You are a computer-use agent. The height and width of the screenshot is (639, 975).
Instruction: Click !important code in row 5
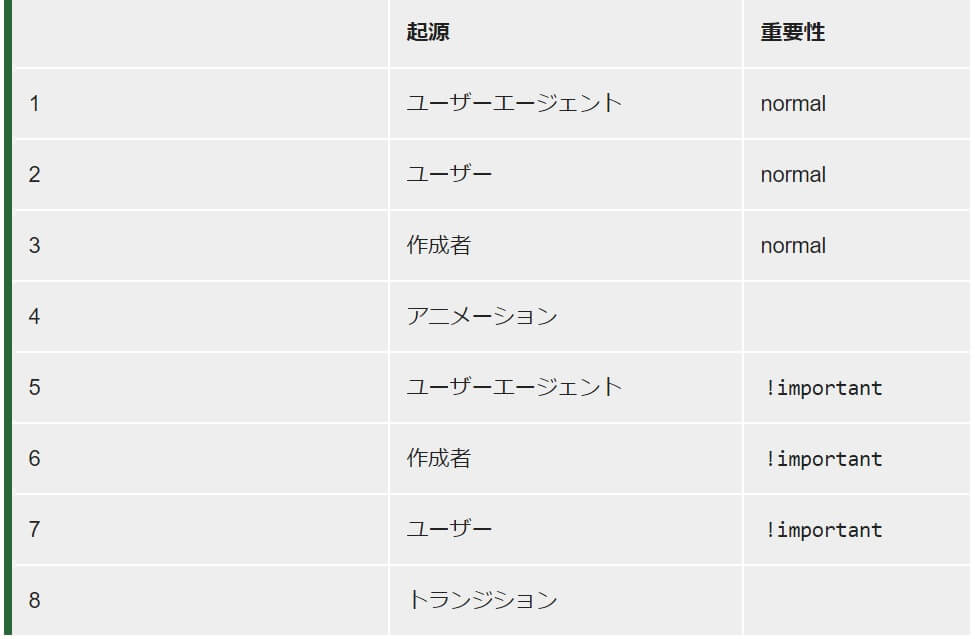click(x=824, y=388)
